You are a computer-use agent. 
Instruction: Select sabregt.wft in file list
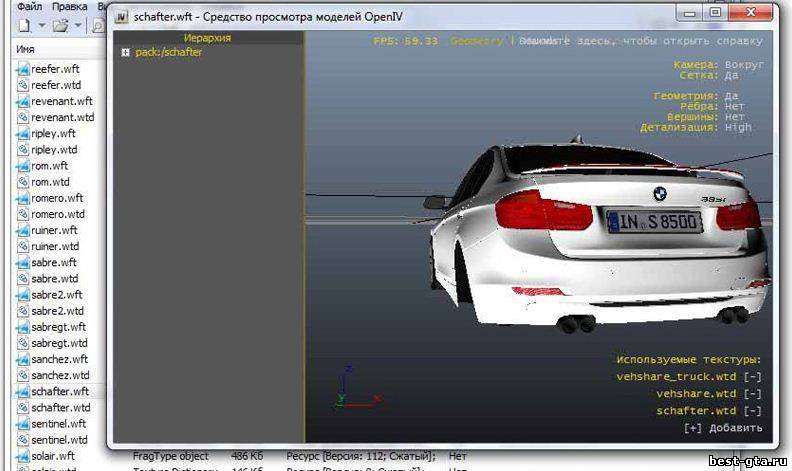[x=59, y=327]
